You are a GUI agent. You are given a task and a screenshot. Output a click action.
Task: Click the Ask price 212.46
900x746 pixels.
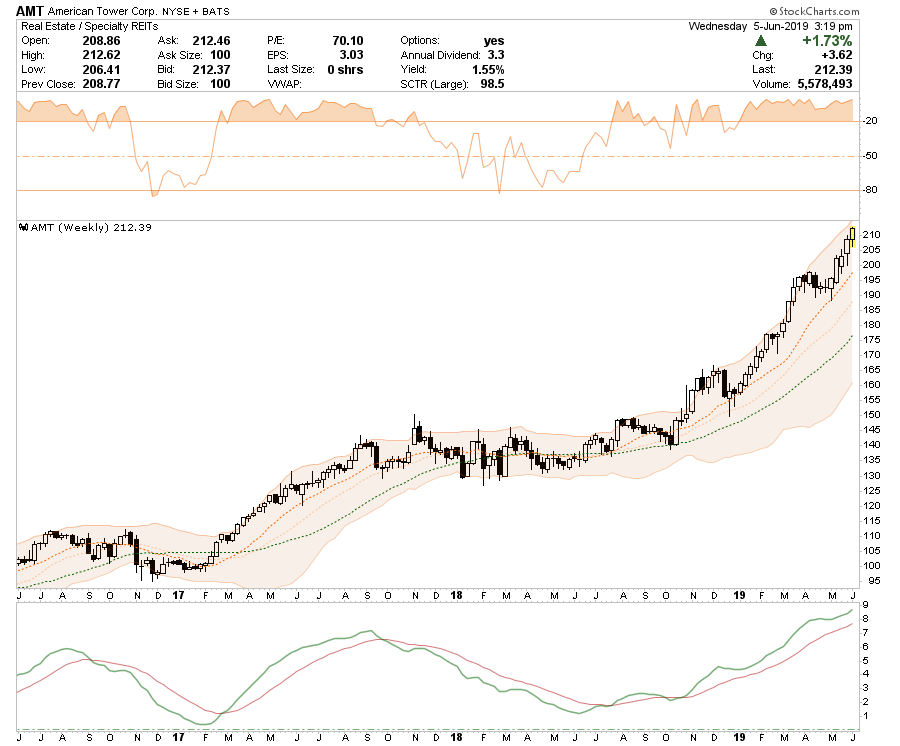pos(211,41)
